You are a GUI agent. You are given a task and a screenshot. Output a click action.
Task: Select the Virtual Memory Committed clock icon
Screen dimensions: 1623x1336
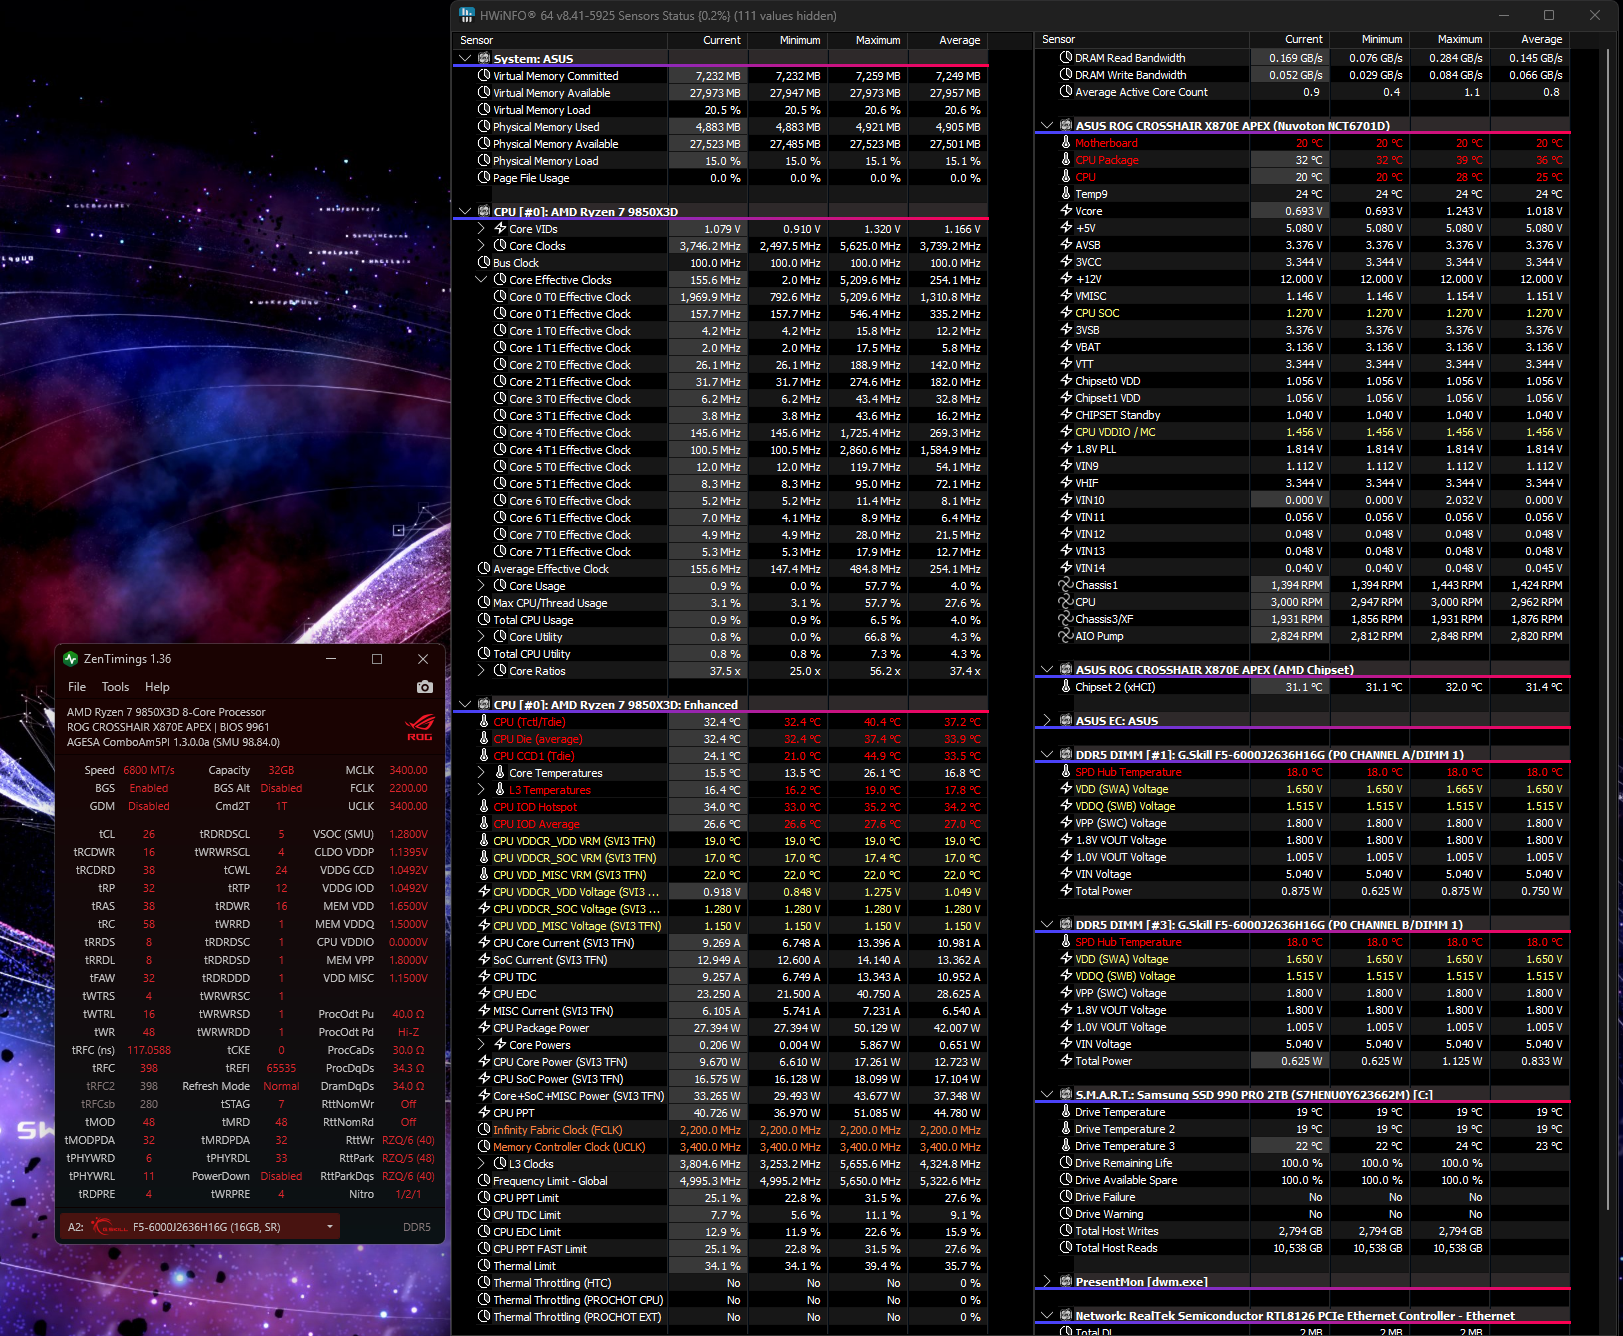click(484, 76)
